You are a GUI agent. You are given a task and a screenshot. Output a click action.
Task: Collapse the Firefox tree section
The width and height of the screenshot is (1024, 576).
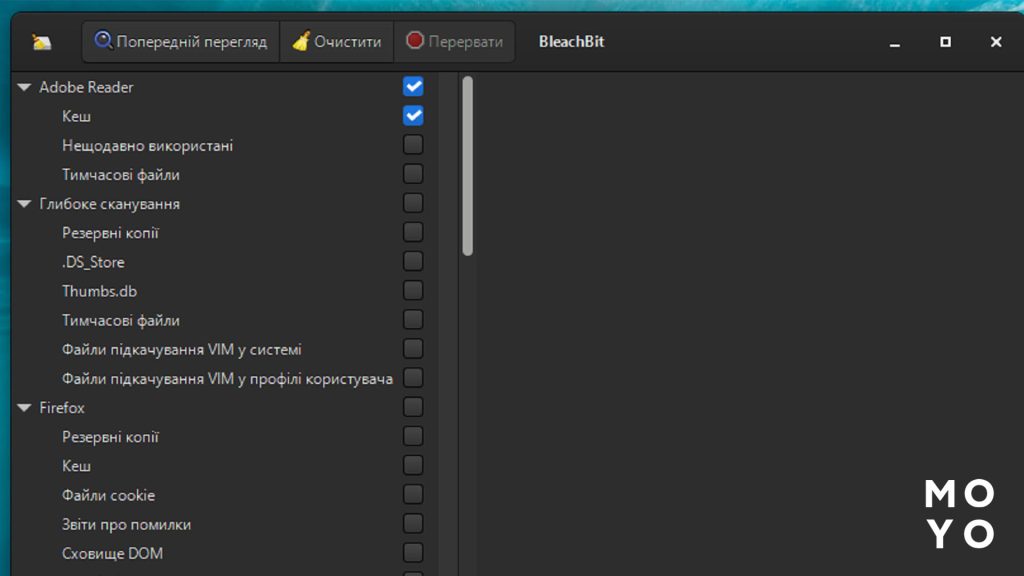pos(24,408)
